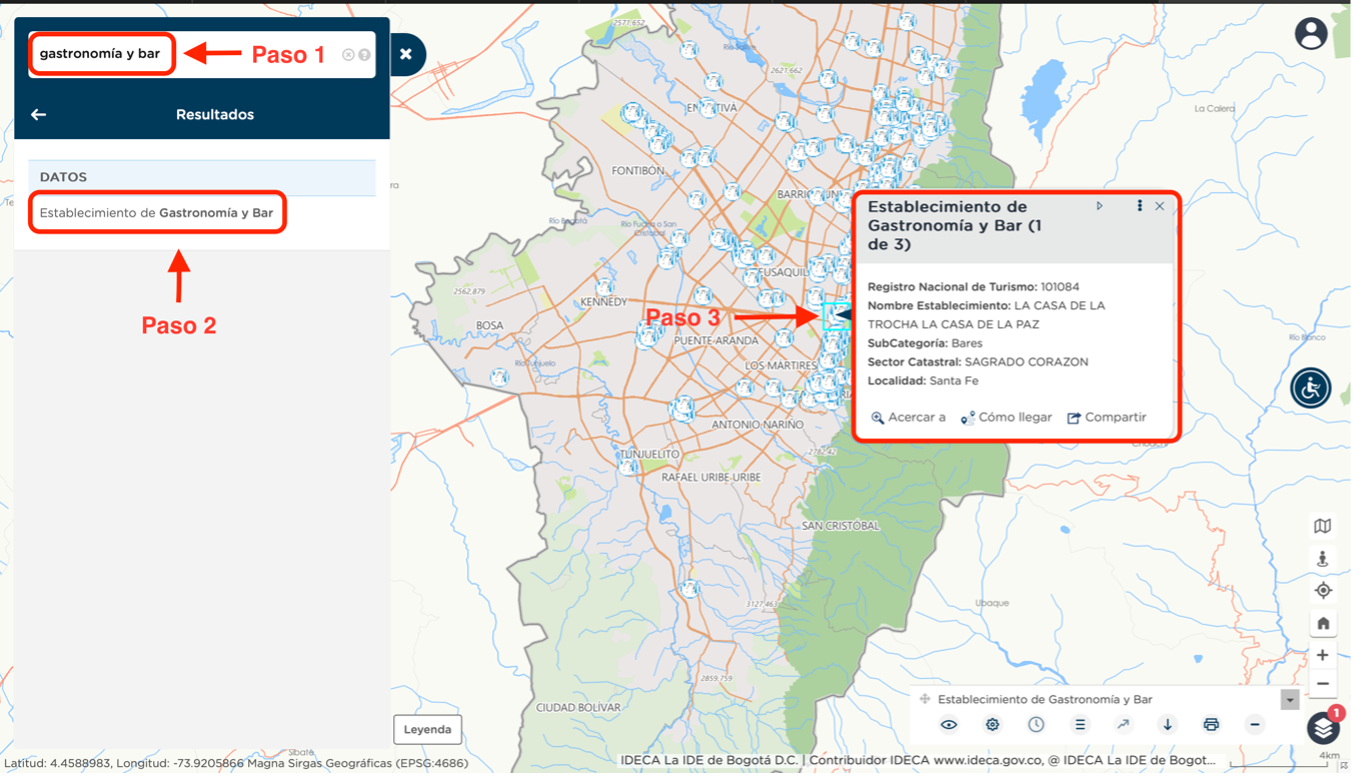Expand the layer selector dropdown arrow
The height and width of the screenshot is (776, 1353).
[1290, 700]
